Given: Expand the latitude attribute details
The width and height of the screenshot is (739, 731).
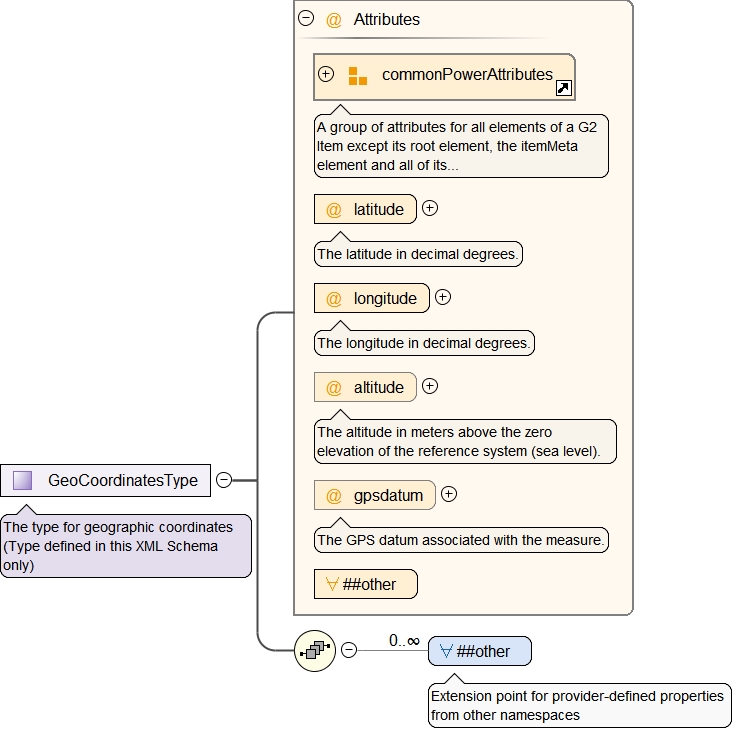Looking at the screenshot, I should tap(430, 208).
